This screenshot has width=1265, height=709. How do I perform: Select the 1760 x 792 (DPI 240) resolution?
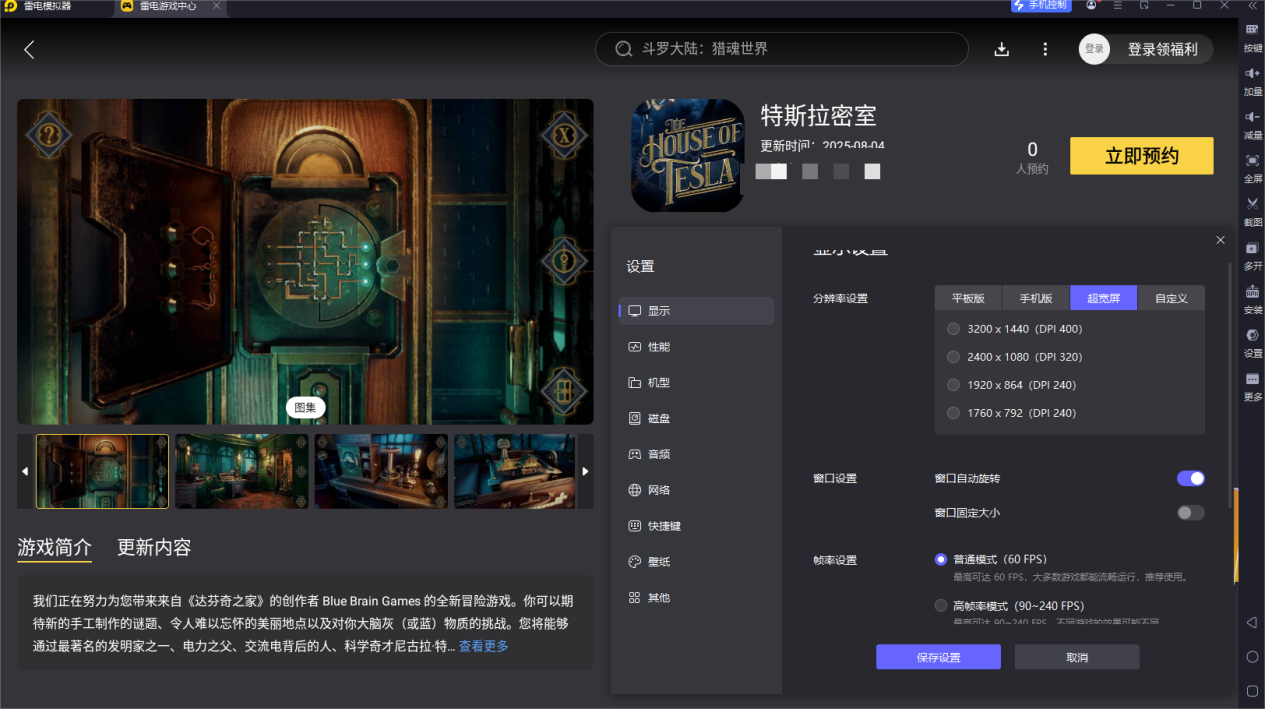coord(1011,413)
